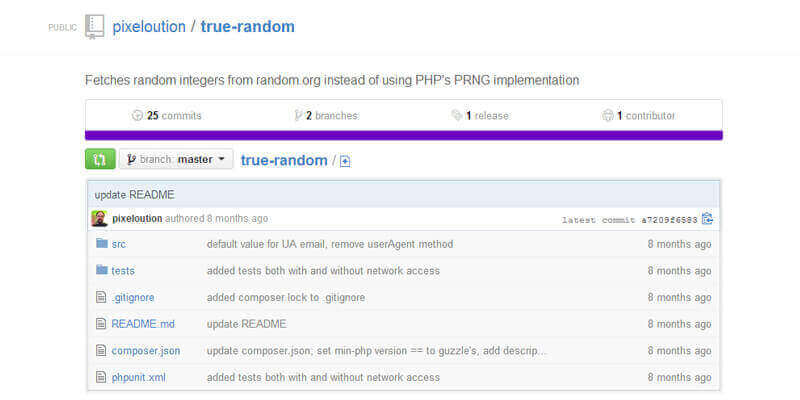Screen dimensions: 800x400
Task: View the 1 contributor tab
Action: (x=638, y=116)
